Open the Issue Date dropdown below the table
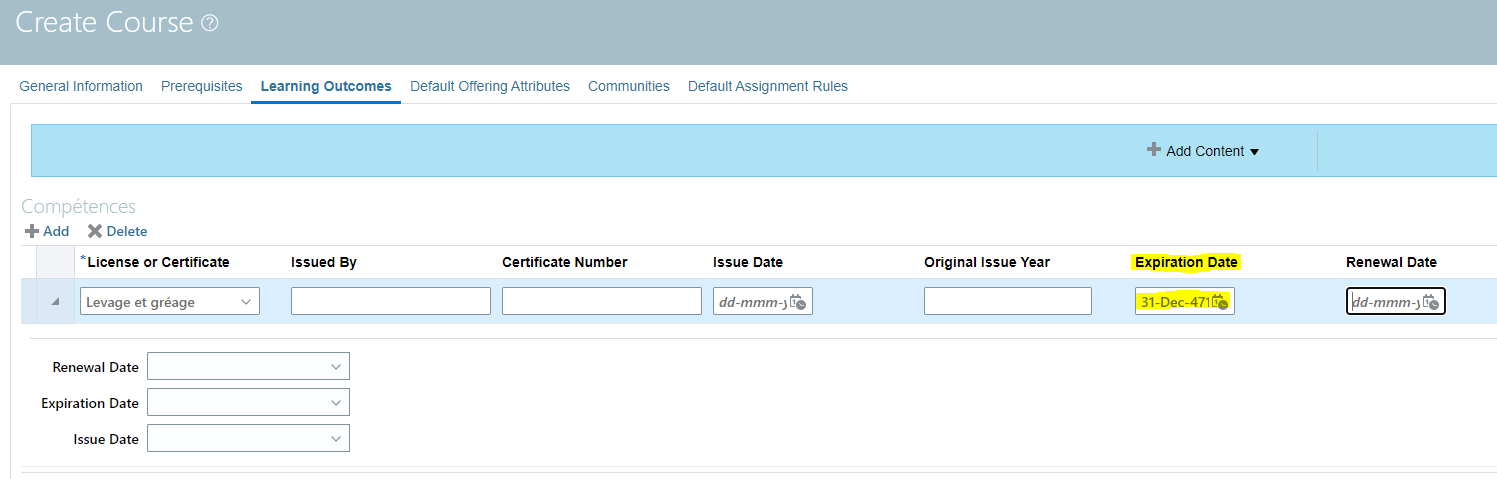Screen dimensions: 1497x479 tap(248, 438)
